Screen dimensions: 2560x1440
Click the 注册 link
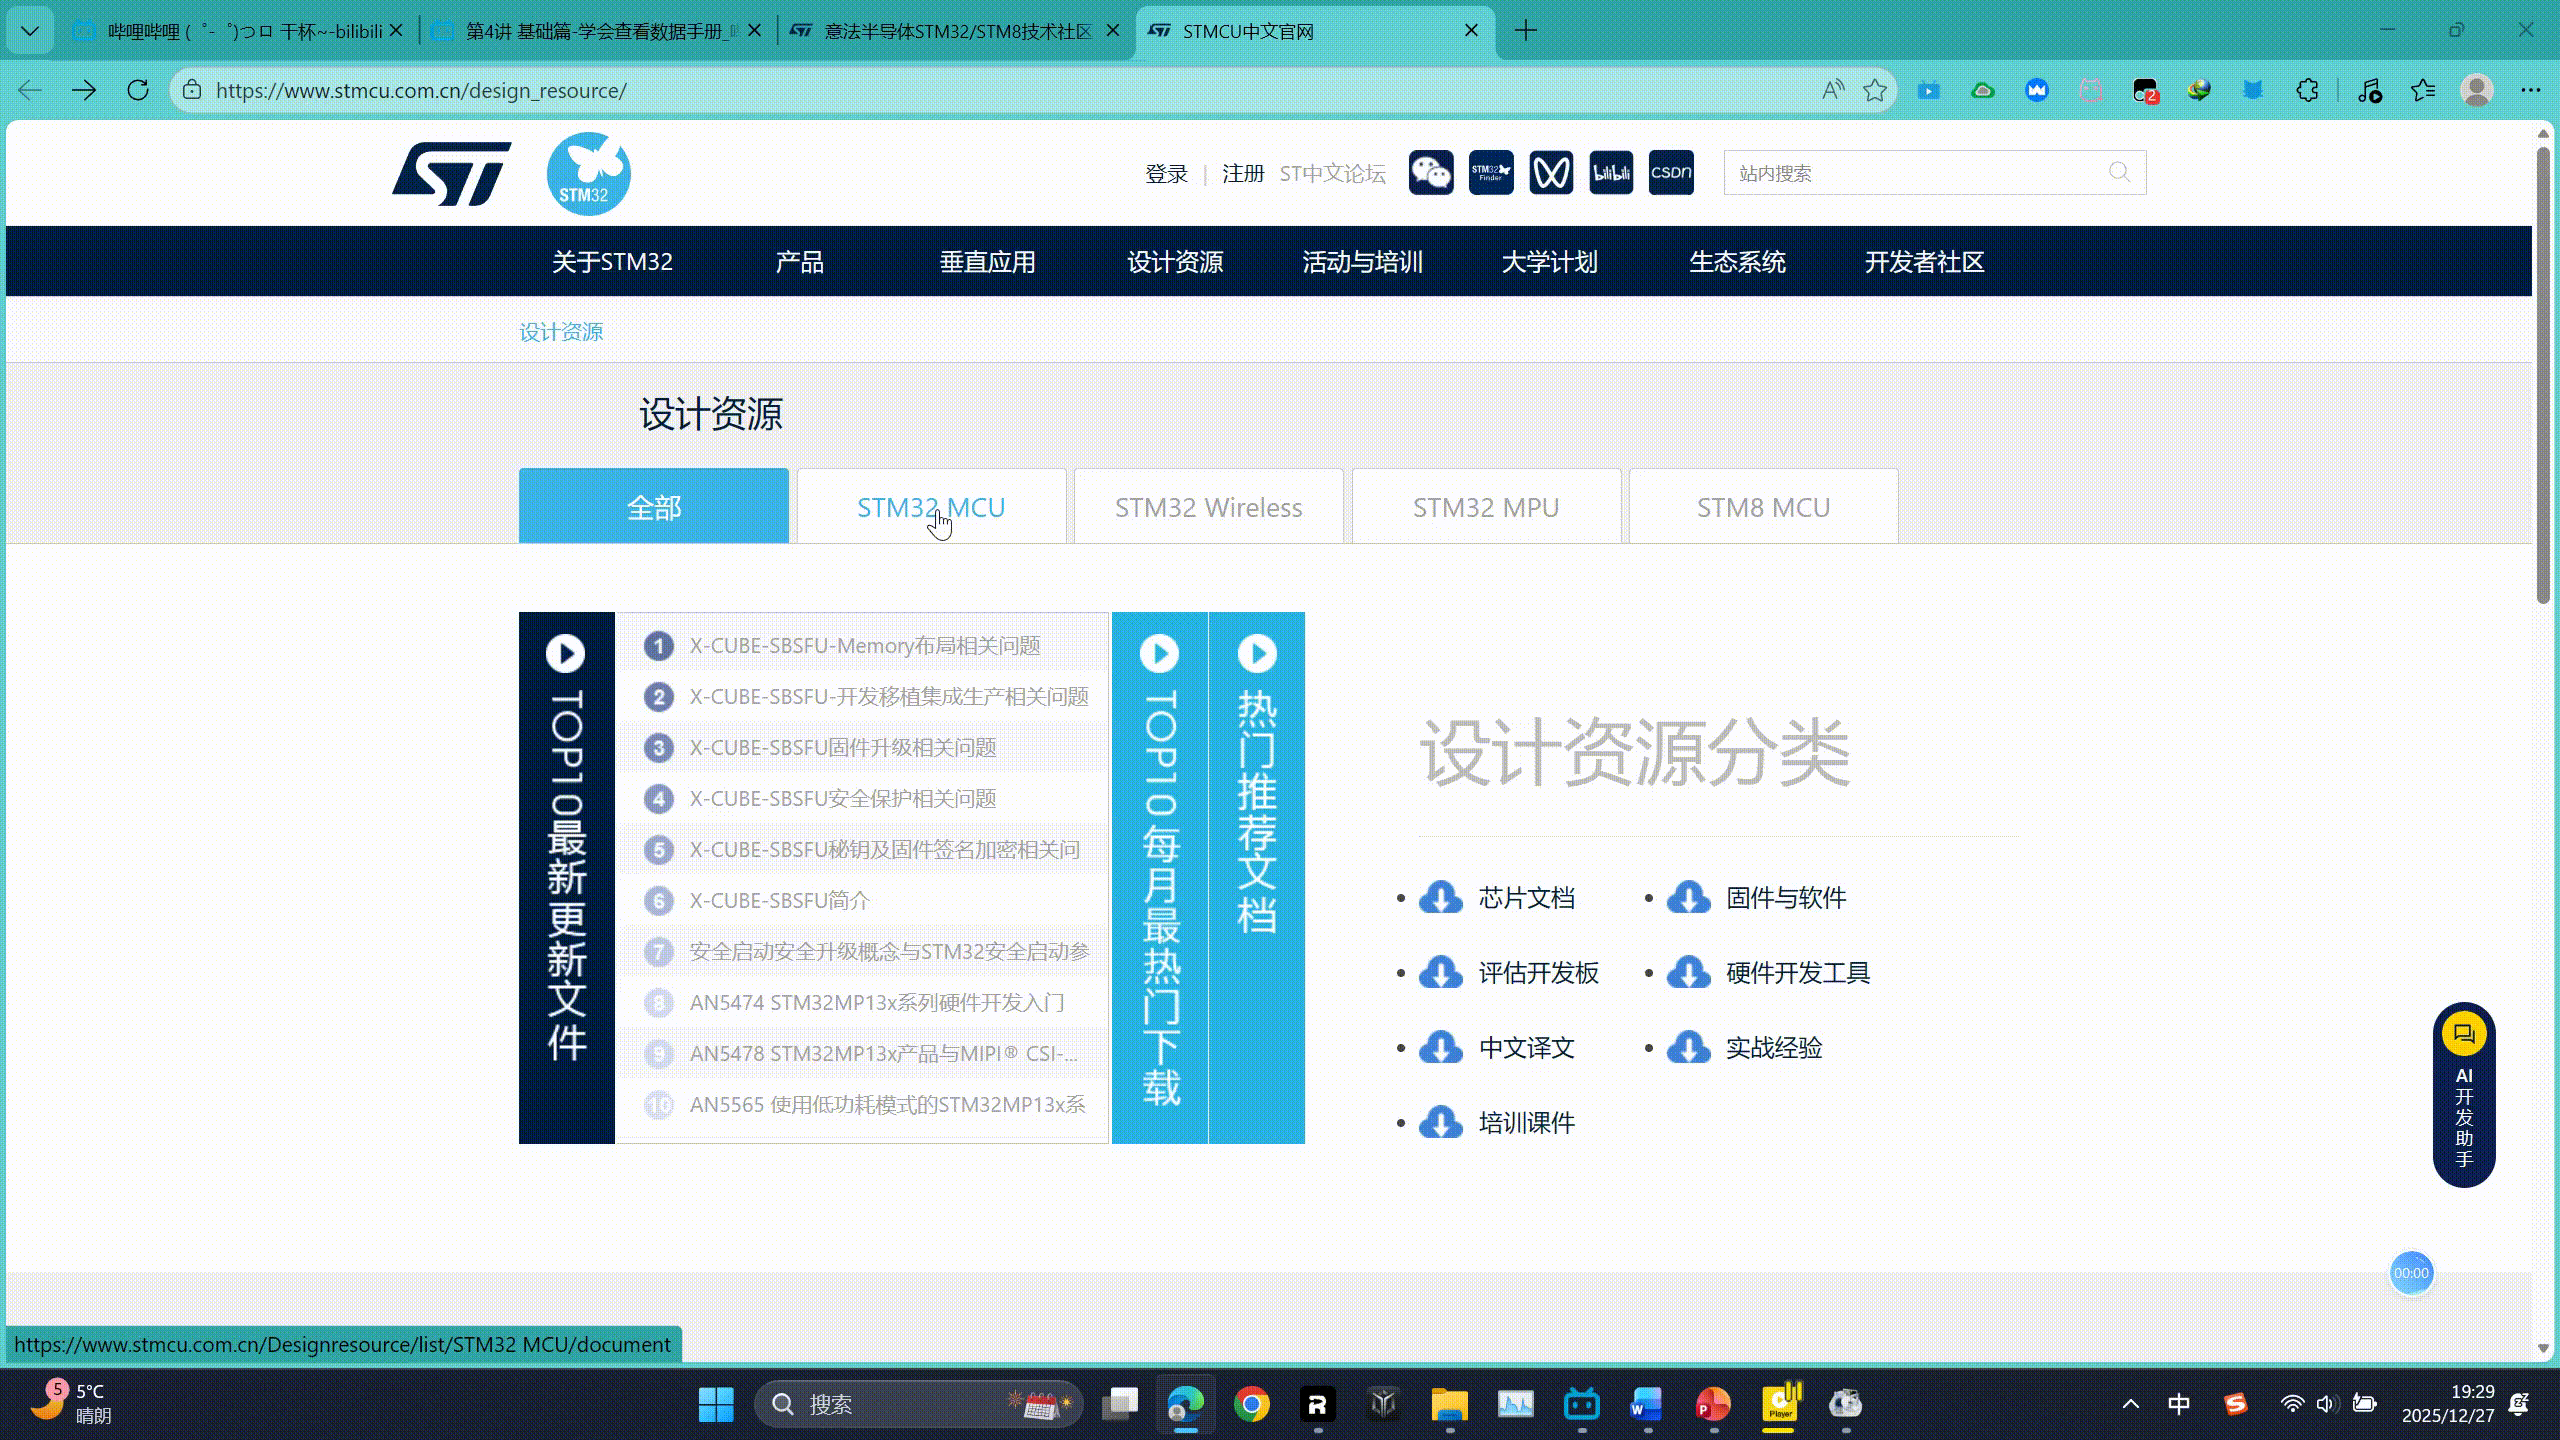(x=1243, y=174)
